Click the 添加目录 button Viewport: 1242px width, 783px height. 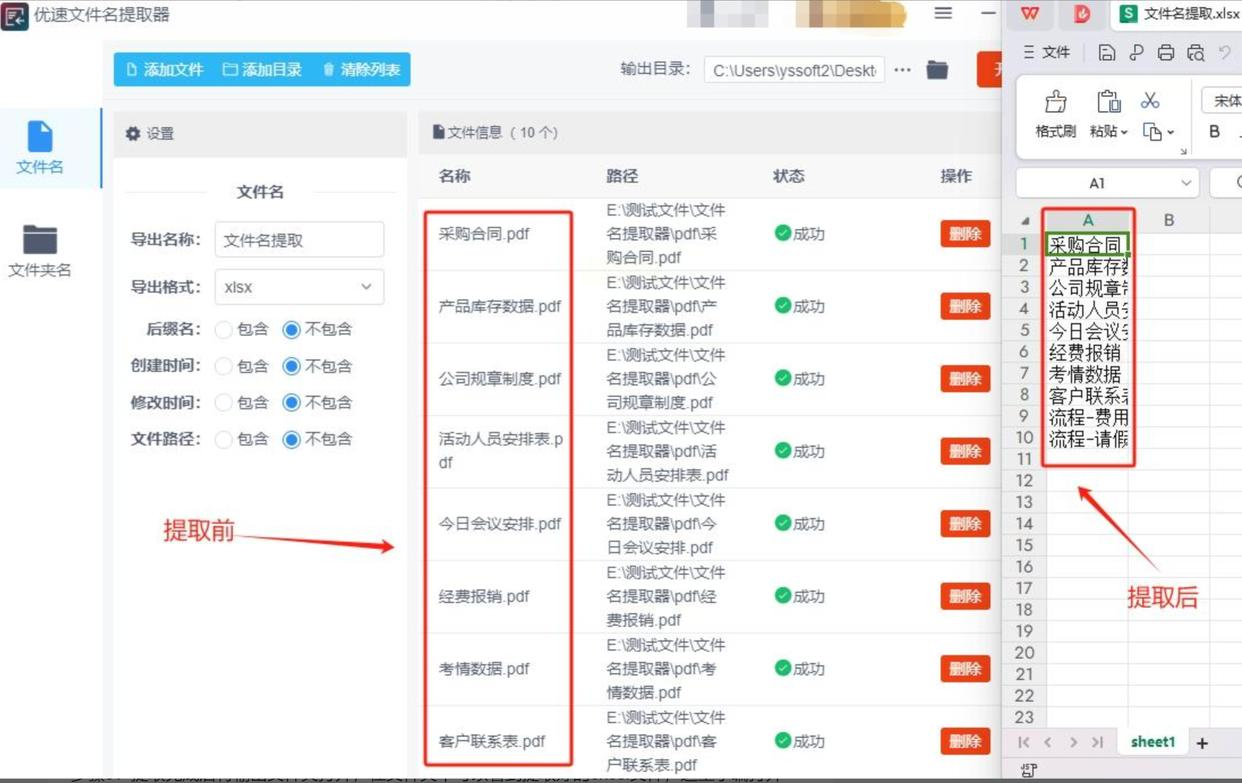(262, 69)
